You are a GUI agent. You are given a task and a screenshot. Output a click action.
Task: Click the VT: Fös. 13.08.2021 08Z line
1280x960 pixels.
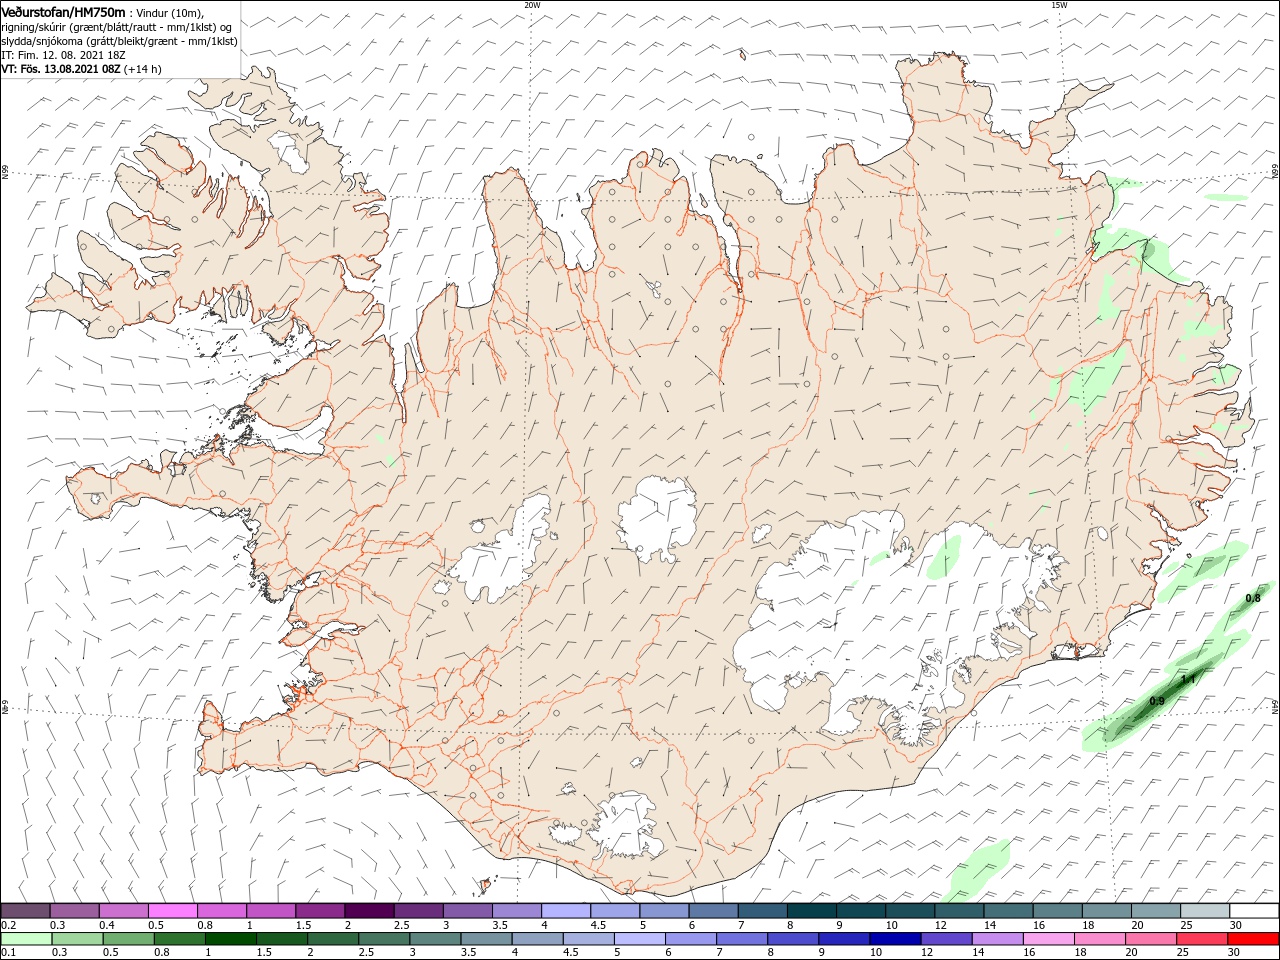(81, 69)
